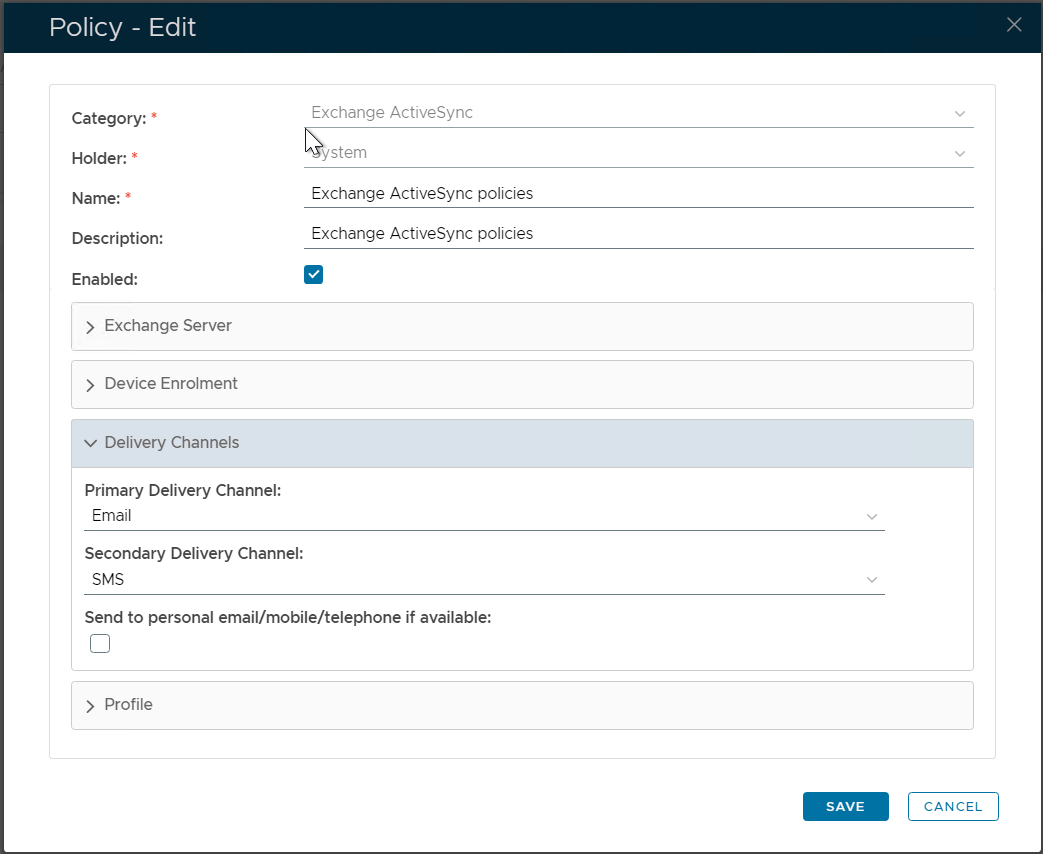This screenshot has height=854, width=1043.
Task: Open the Profile section
Action: click(x=129, y=705)
